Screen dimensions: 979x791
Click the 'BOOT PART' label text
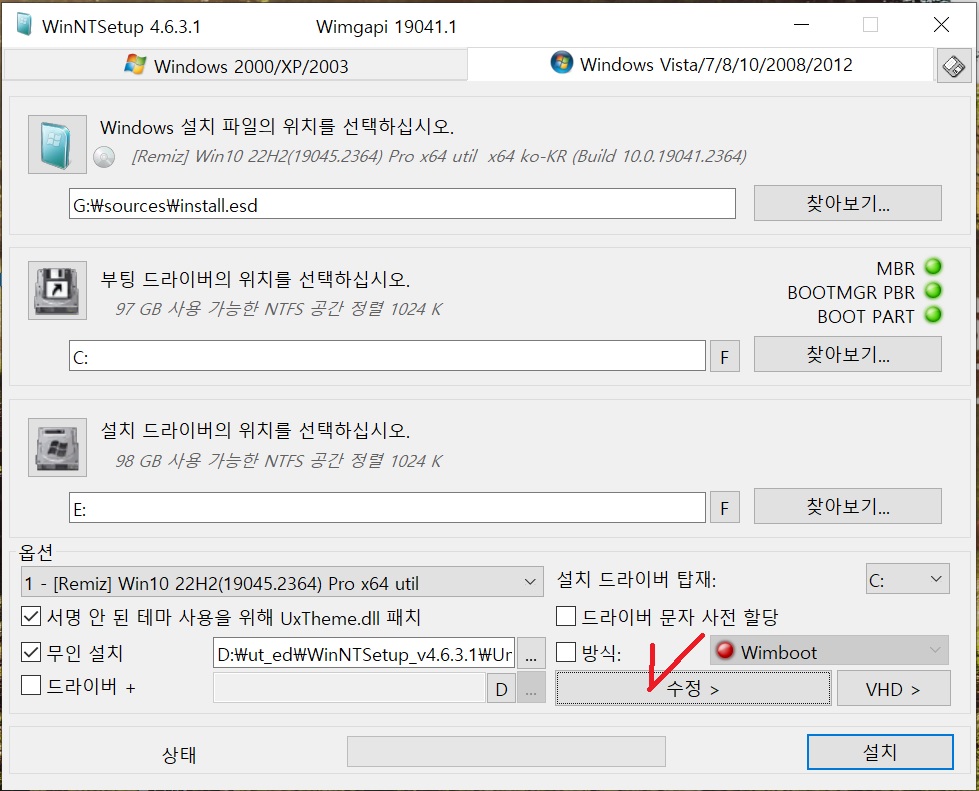pyautogui.click(x=865, y=317)
